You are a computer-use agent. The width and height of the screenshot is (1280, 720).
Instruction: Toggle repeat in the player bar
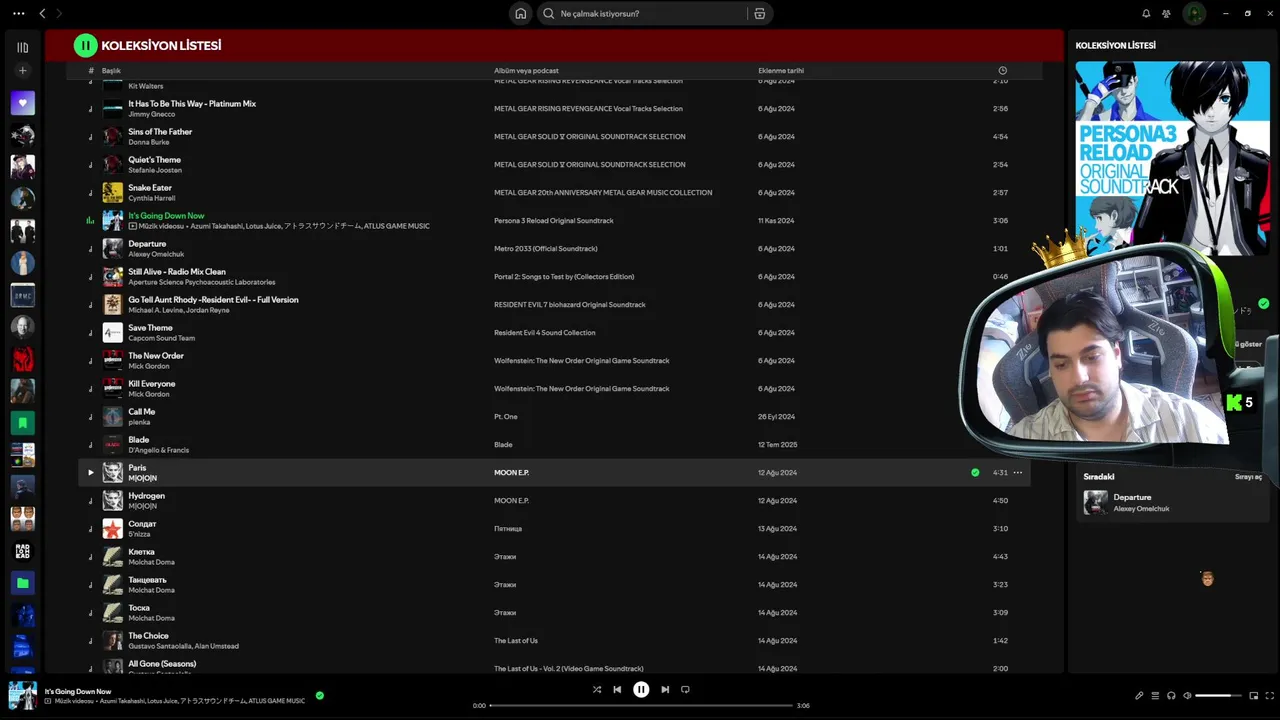pyautogui.click(x=685, y=689)
